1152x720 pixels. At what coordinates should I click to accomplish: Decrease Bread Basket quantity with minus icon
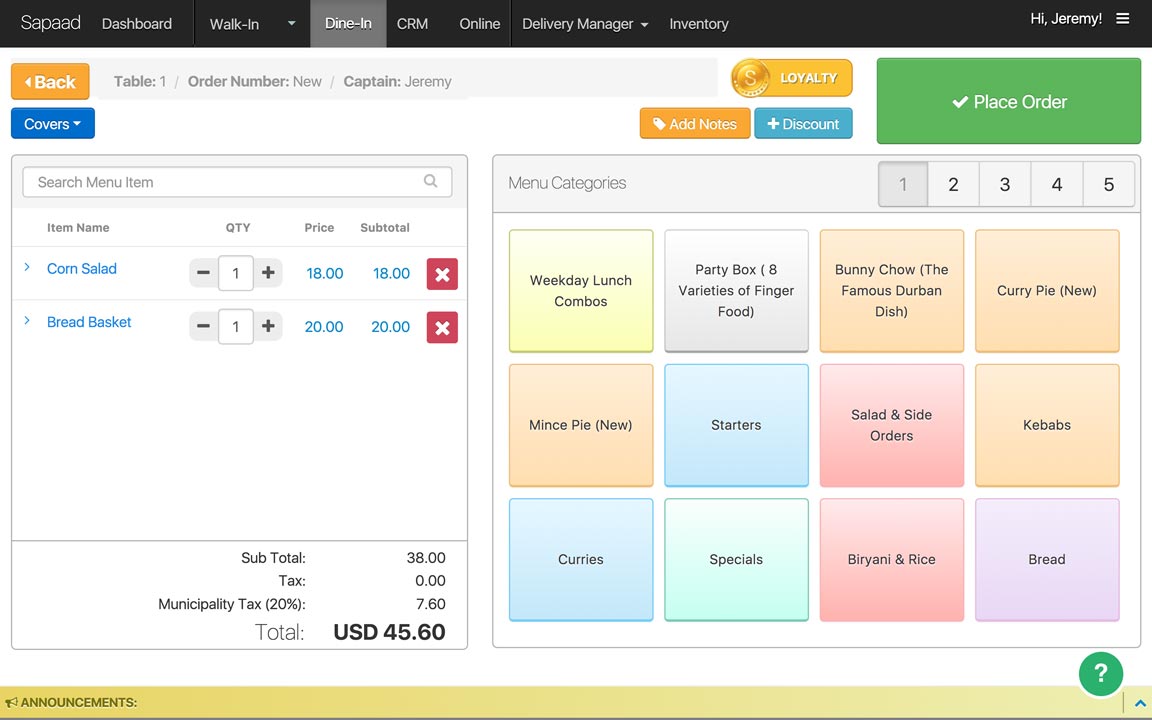pyautogui.click(x=204, y=326)
